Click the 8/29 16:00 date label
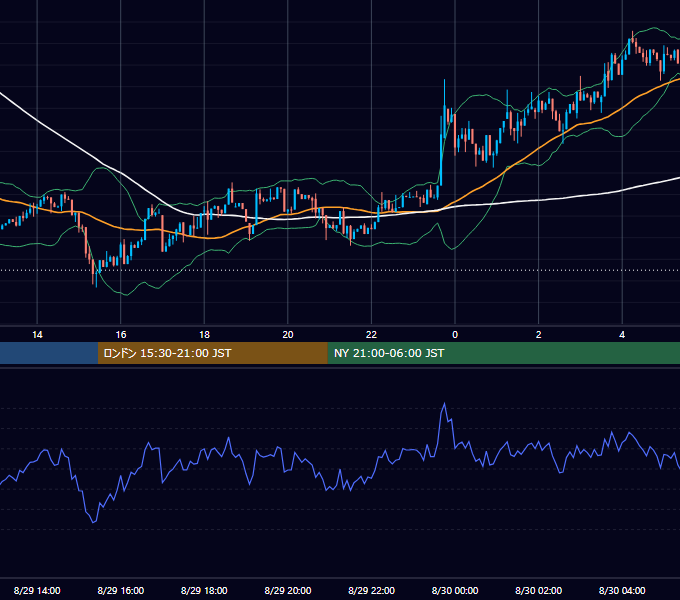 [121, 590]
